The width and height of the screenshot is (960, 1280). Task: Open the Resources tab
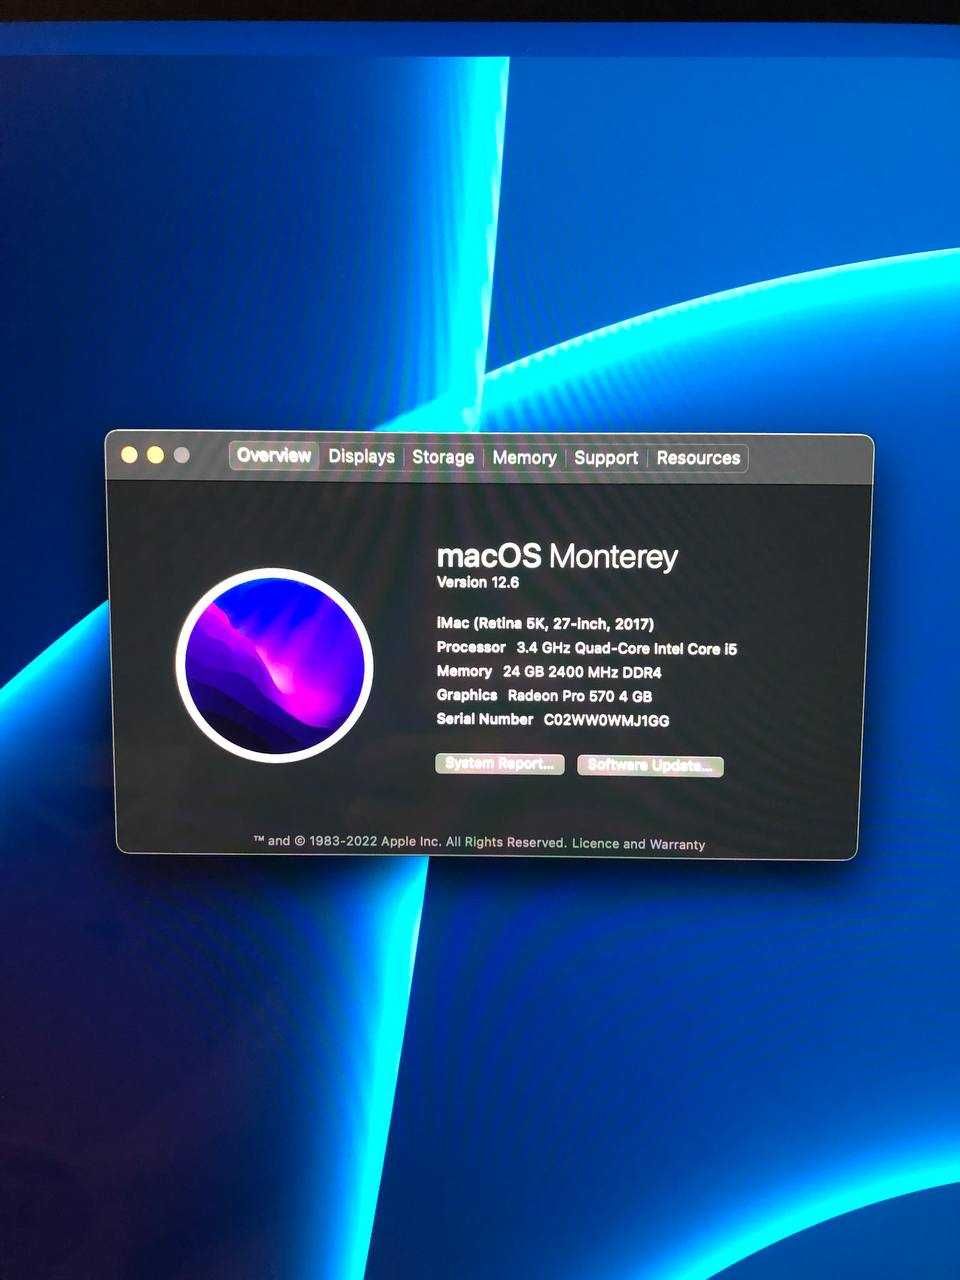tap(698, 458)
